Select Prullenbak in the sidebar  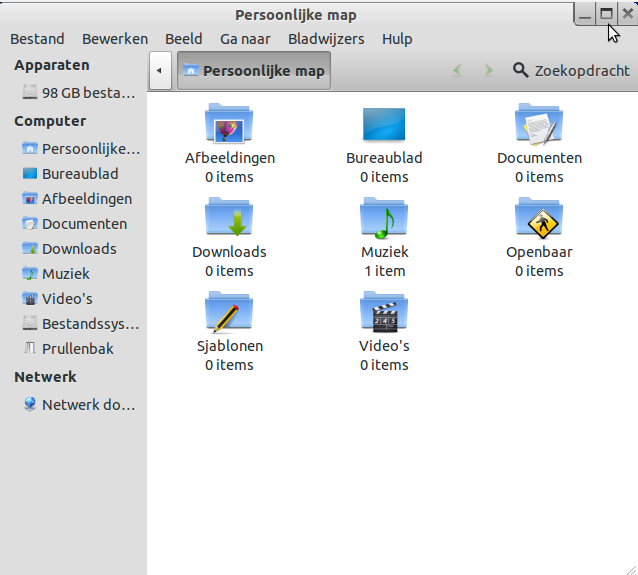pyautogui.click(x=77, y=349)
